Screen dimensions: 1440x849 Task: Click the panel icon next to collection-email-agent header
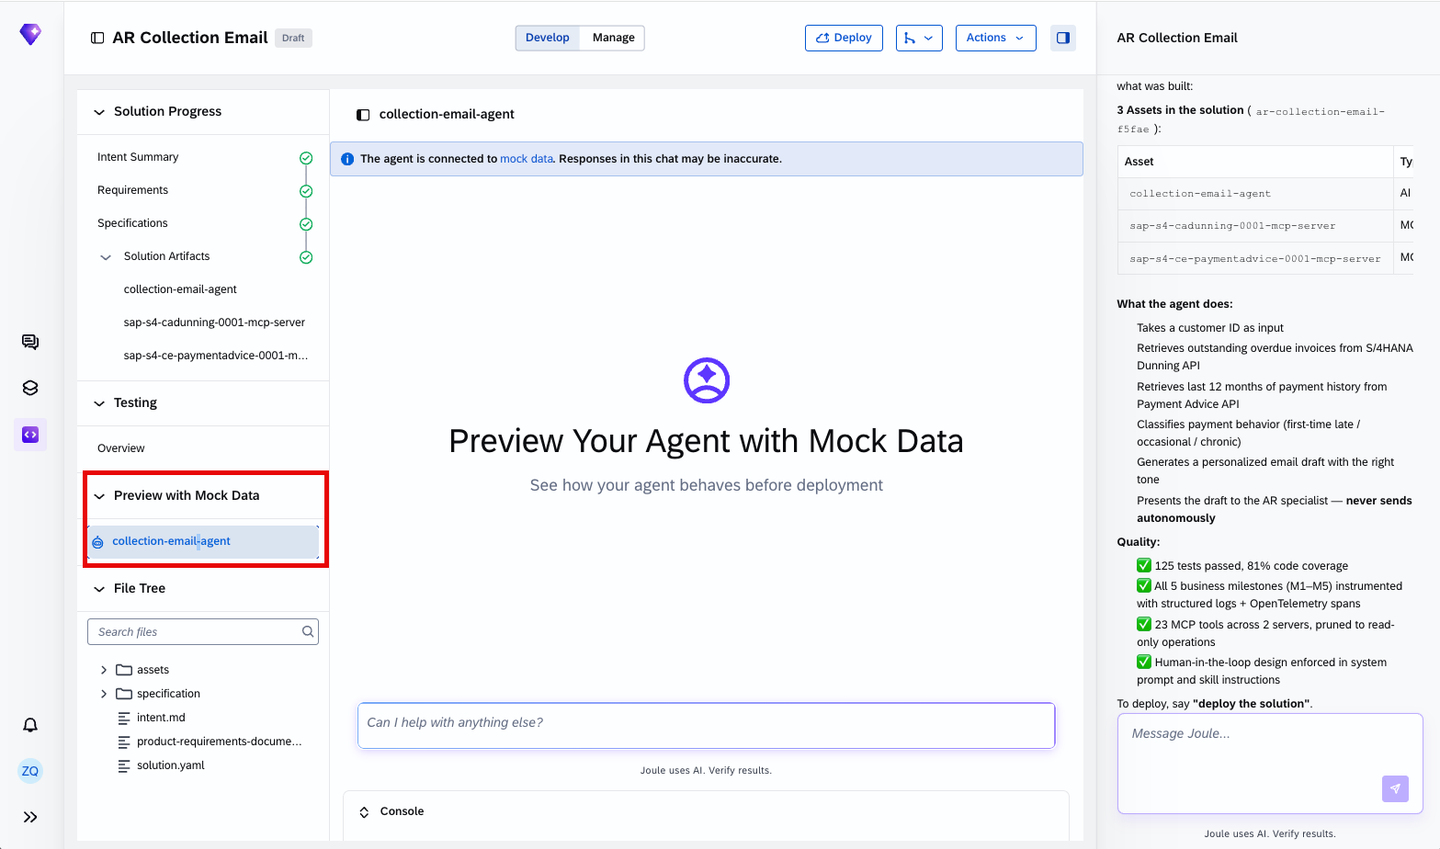click(x=363, y=115)
